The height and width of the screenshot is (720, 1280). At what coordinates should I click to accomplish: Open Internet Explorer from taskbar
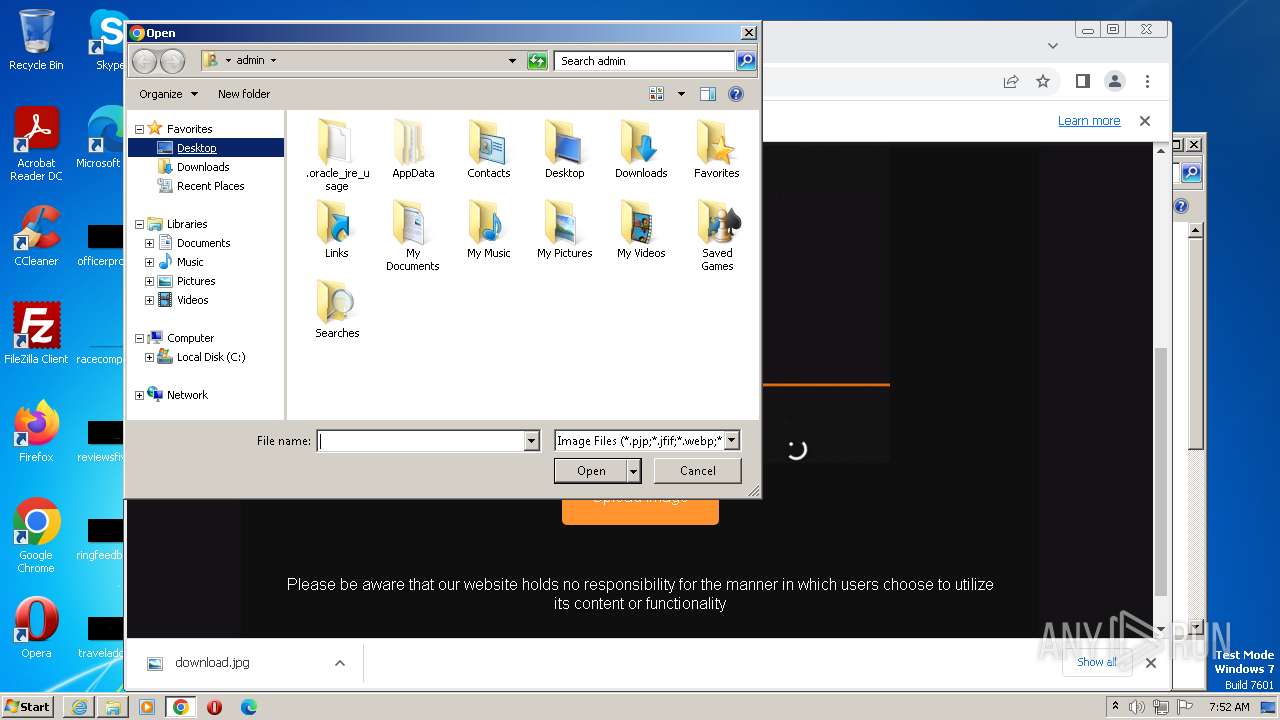tap(79, 707)
